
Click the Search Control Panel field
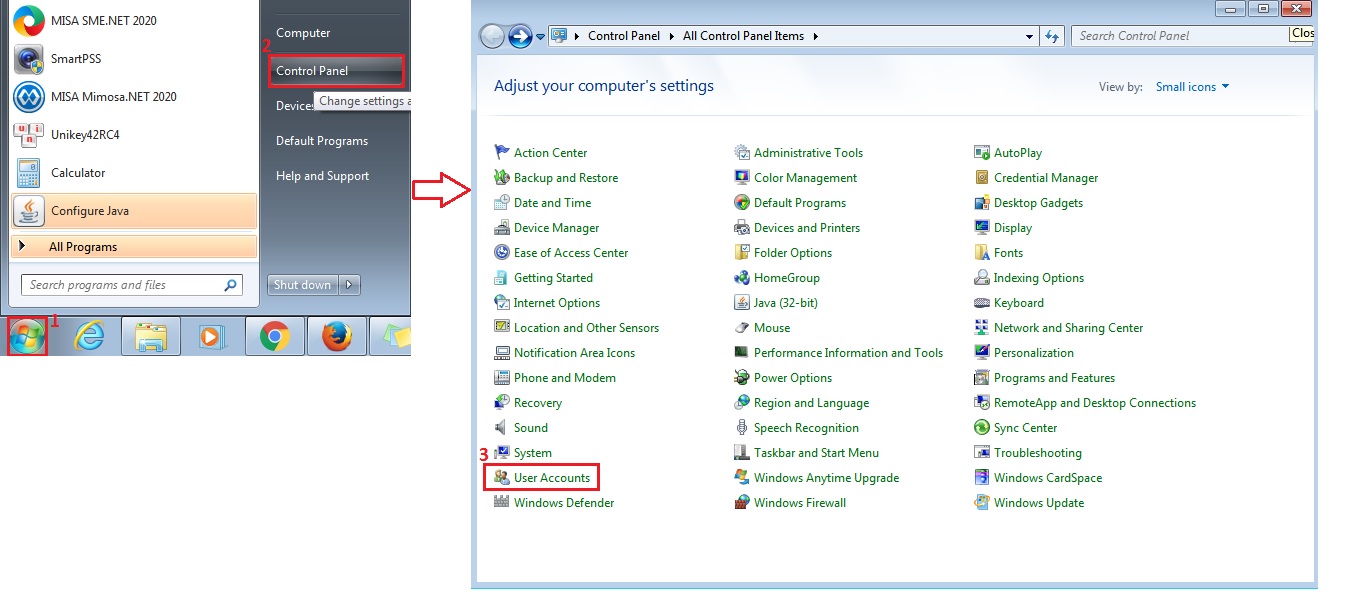click(1180, 36)
